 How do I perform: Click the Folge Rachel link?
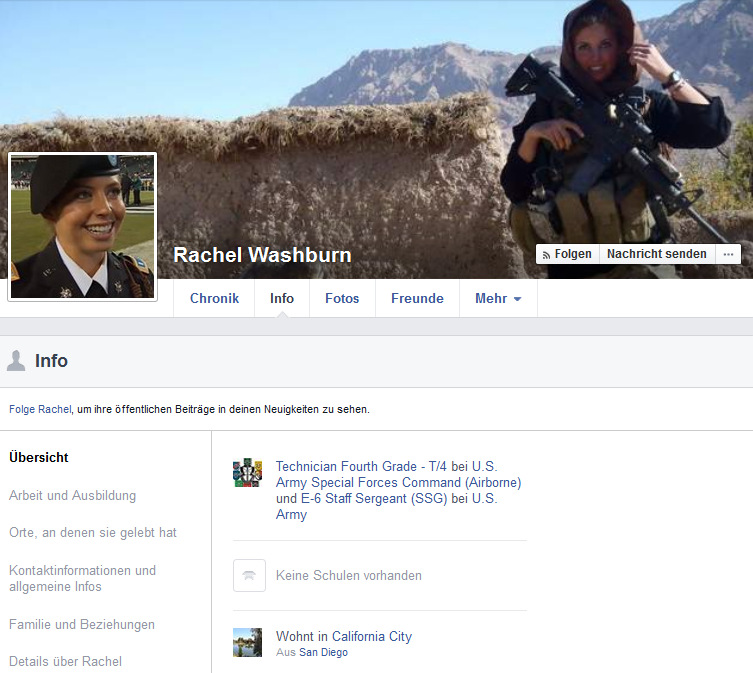[x=40, y=409]
